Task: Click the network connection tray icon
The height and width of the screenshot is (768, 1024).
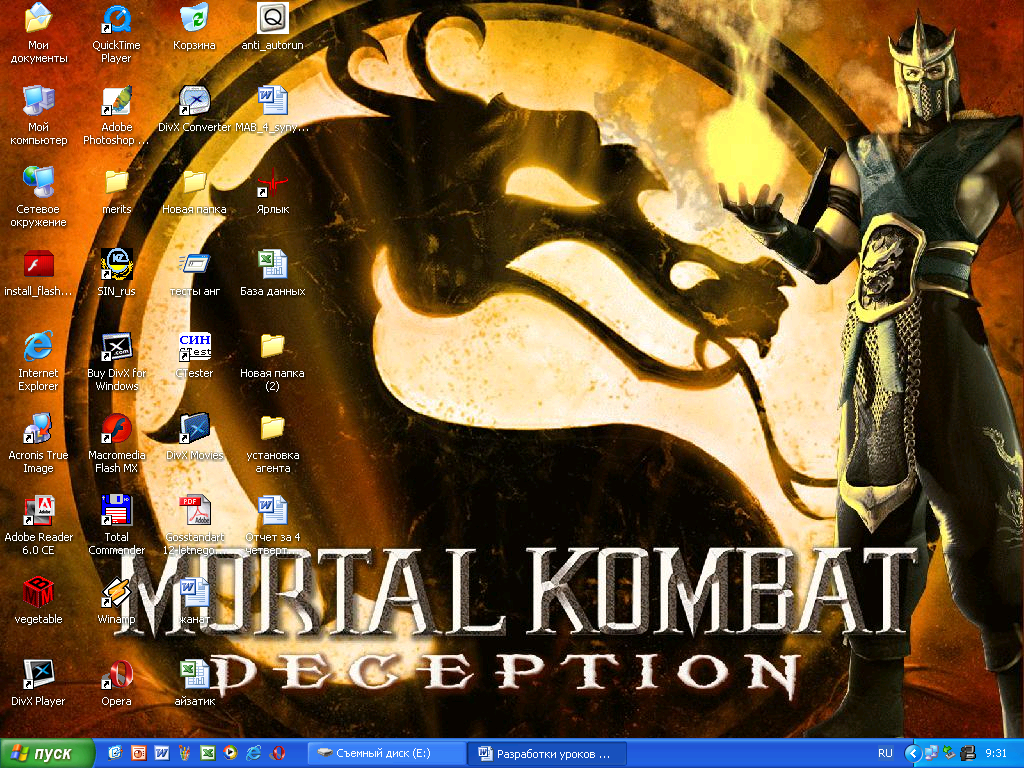Action: 931,754
